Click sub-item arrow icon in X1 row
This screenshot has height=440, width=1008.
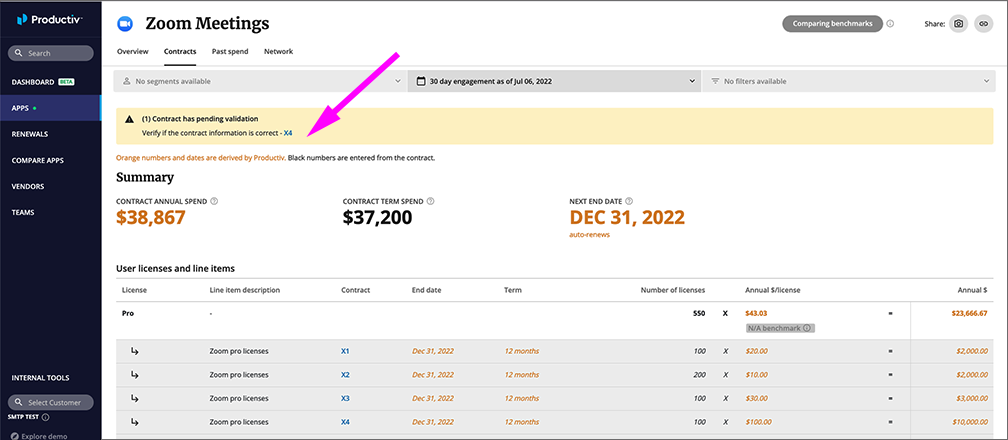[134, 351]
